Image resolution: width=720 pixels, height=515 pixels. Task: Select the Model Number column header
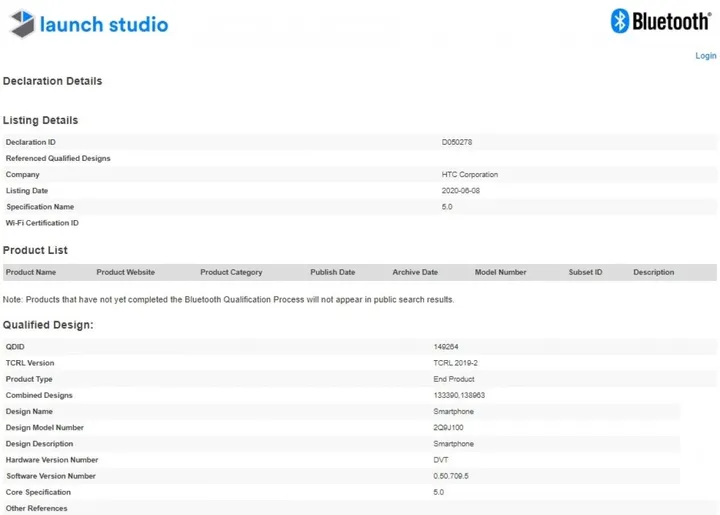point(500,272)
